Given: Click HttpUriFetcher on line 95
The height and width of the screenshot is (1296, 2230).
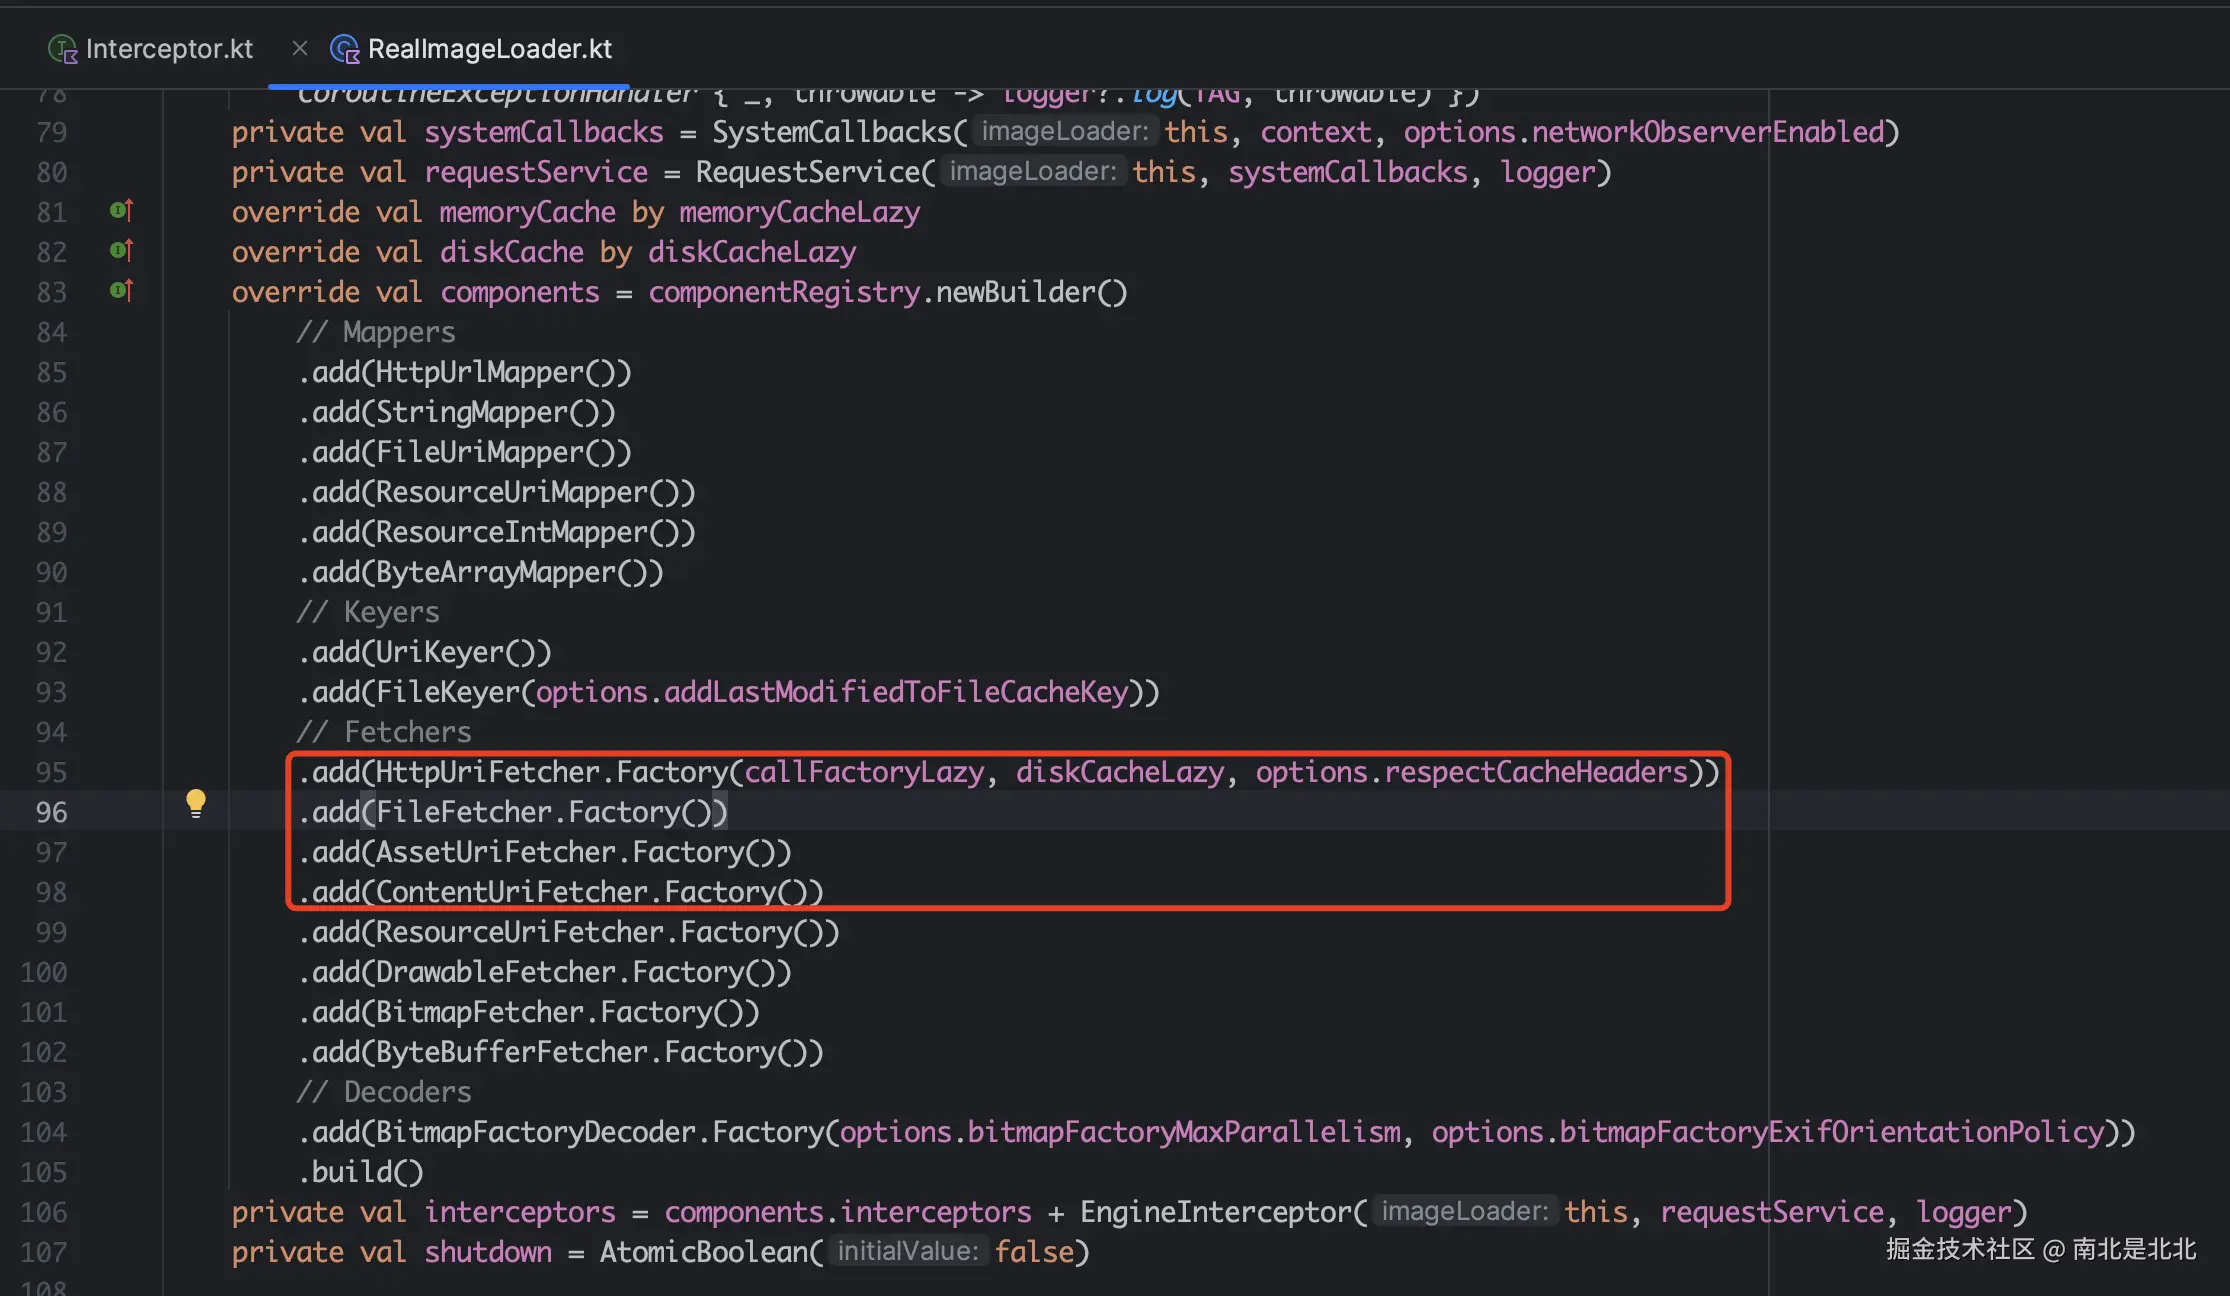Looking at the screenshot, I should pos(487,772).
